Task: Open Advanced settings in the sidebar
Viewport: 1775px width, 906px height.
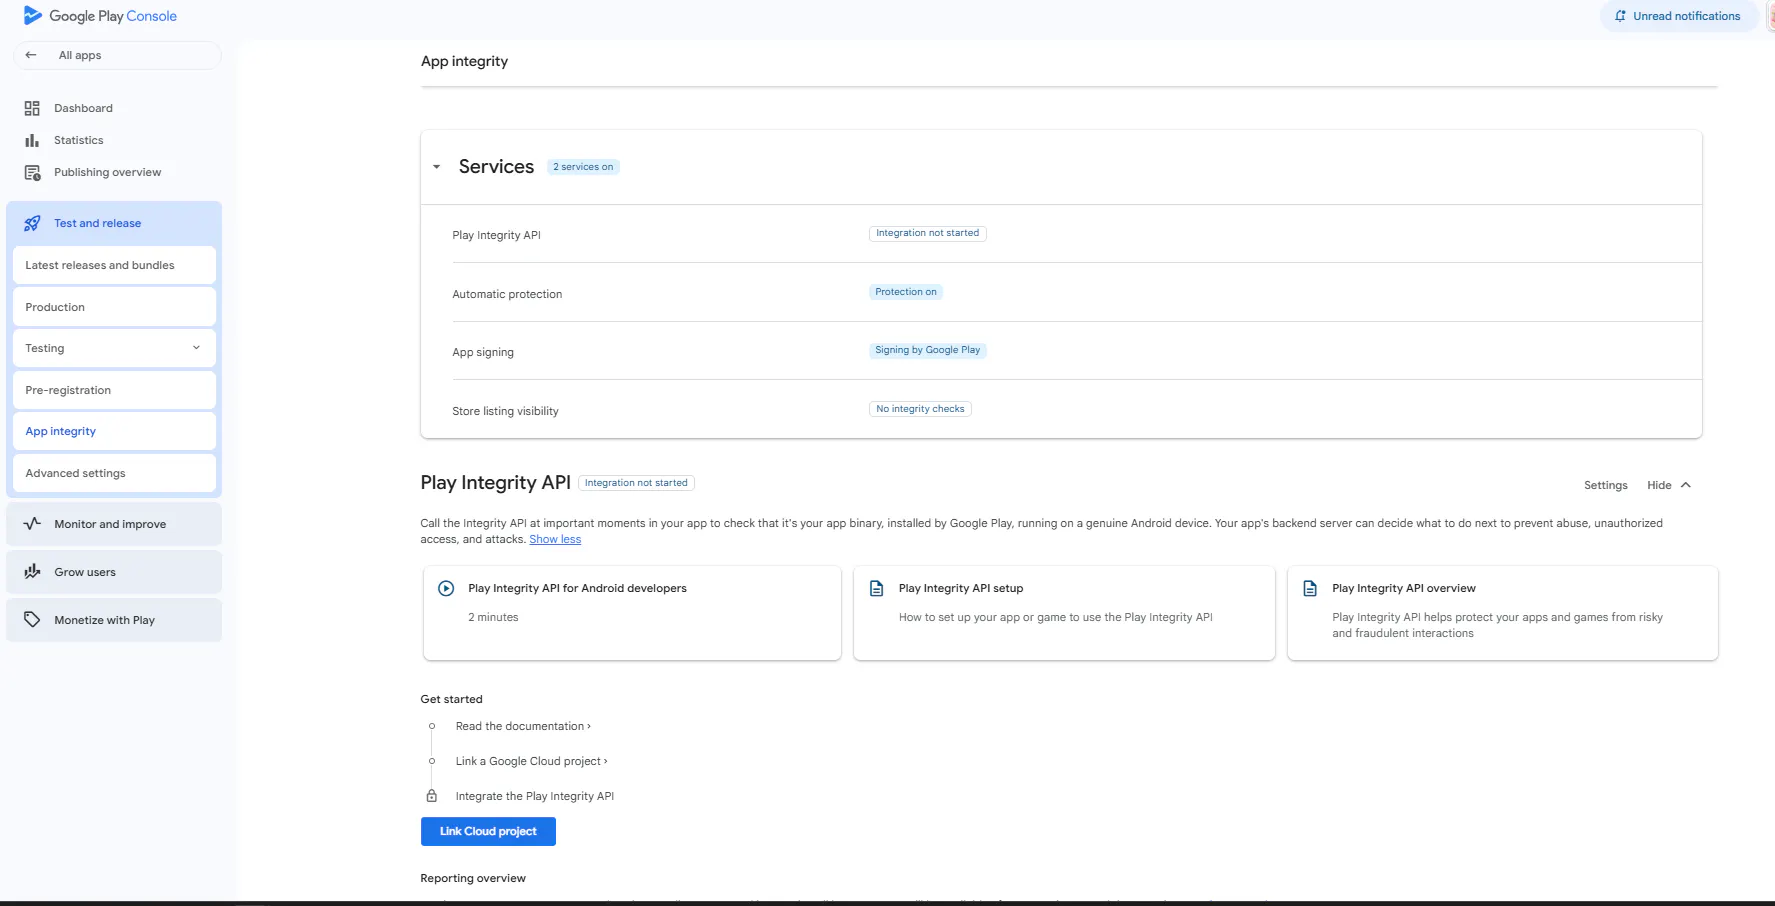Action: [114, 473]
